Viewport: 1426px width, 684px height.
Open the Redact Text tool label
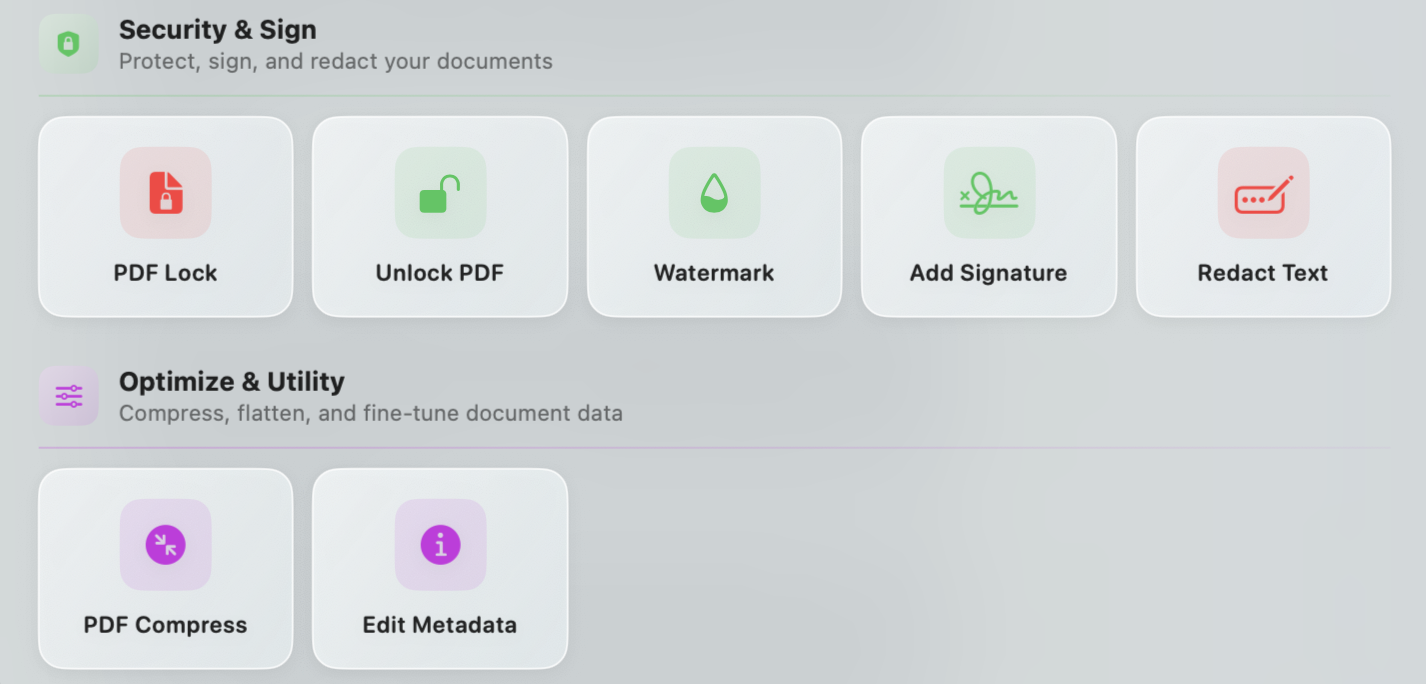(x=1263, y=273)
